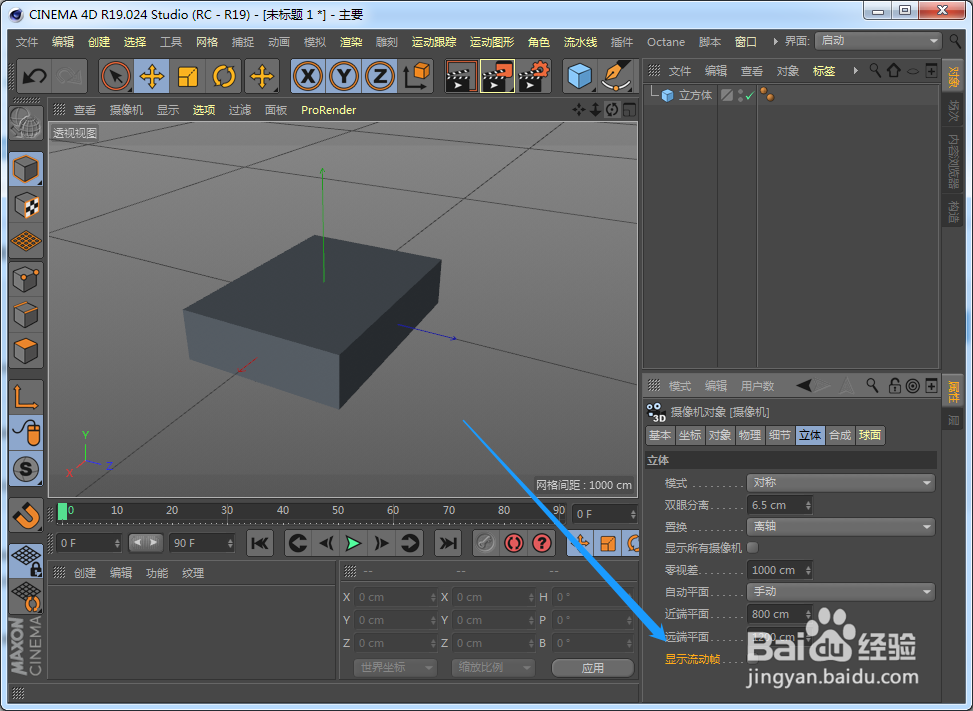This screenshot has width=973, height=711.
Task: Switch to the 基本 tab
Action: [x=660, y=435]
